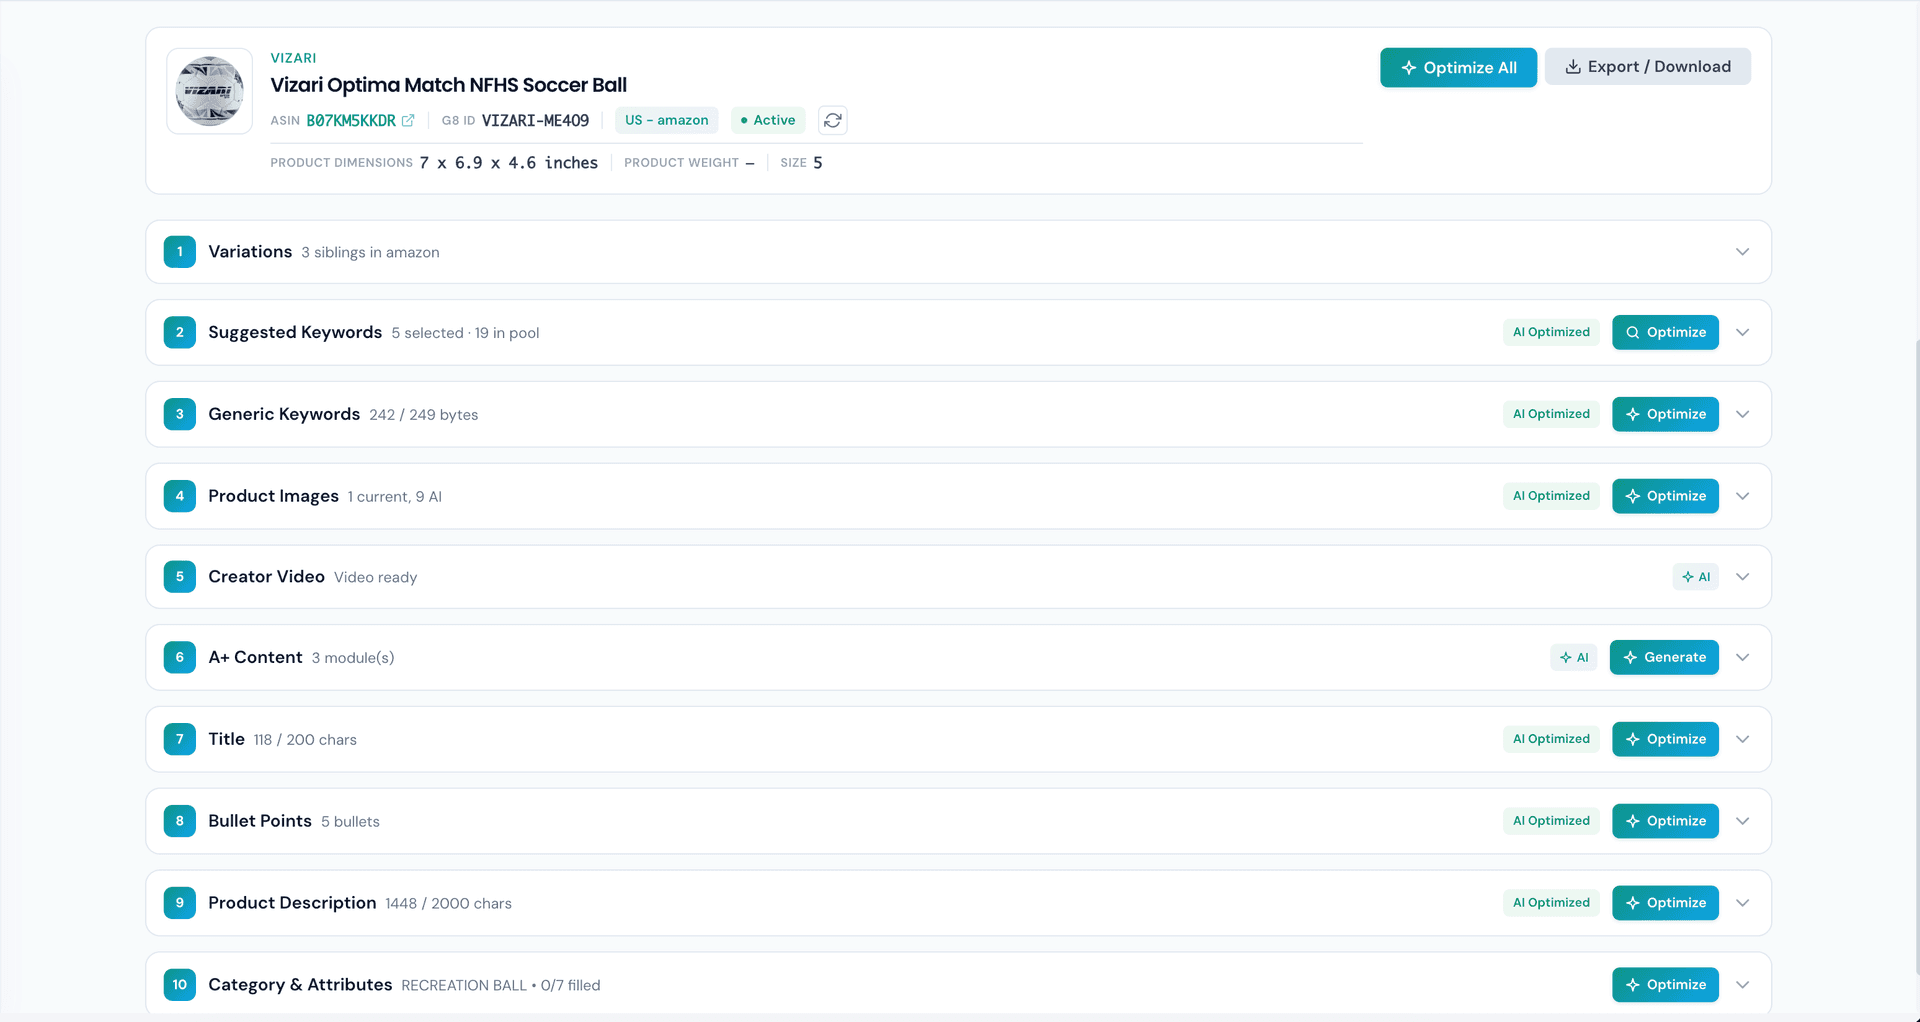Open the Suggested Keywords section header
Viewport: 1920px width, 1022px height.
tap(295, 333)
